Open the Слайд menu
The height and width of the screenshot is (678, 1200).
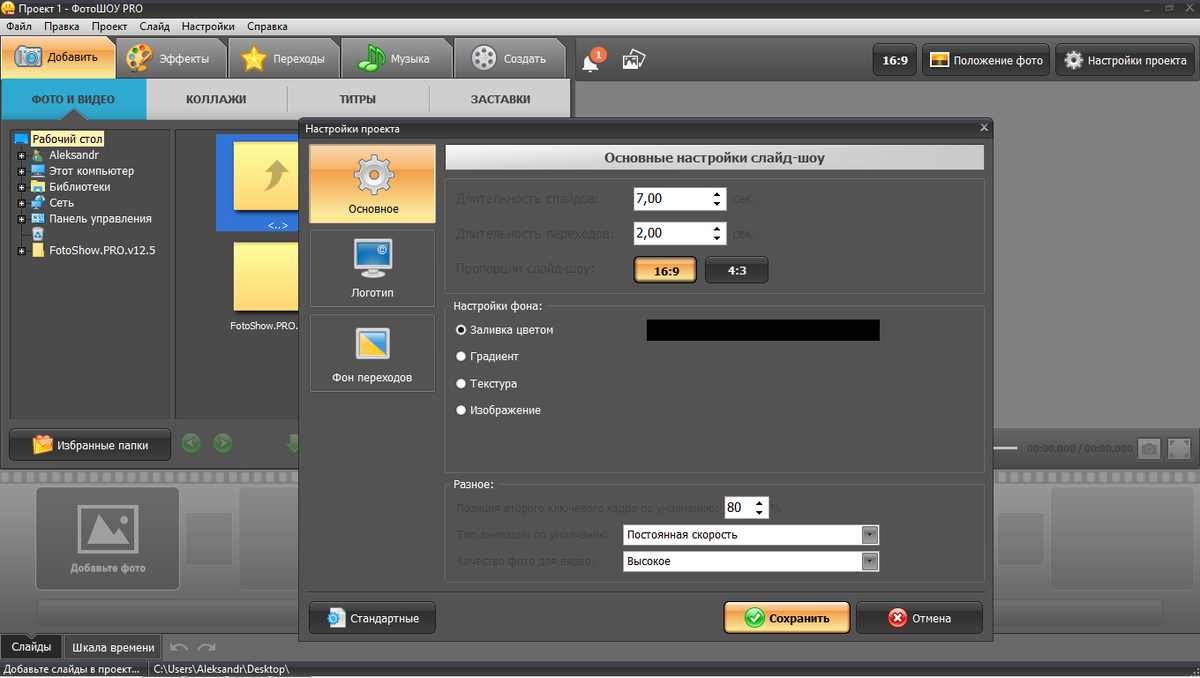click(x=154, y=26)
